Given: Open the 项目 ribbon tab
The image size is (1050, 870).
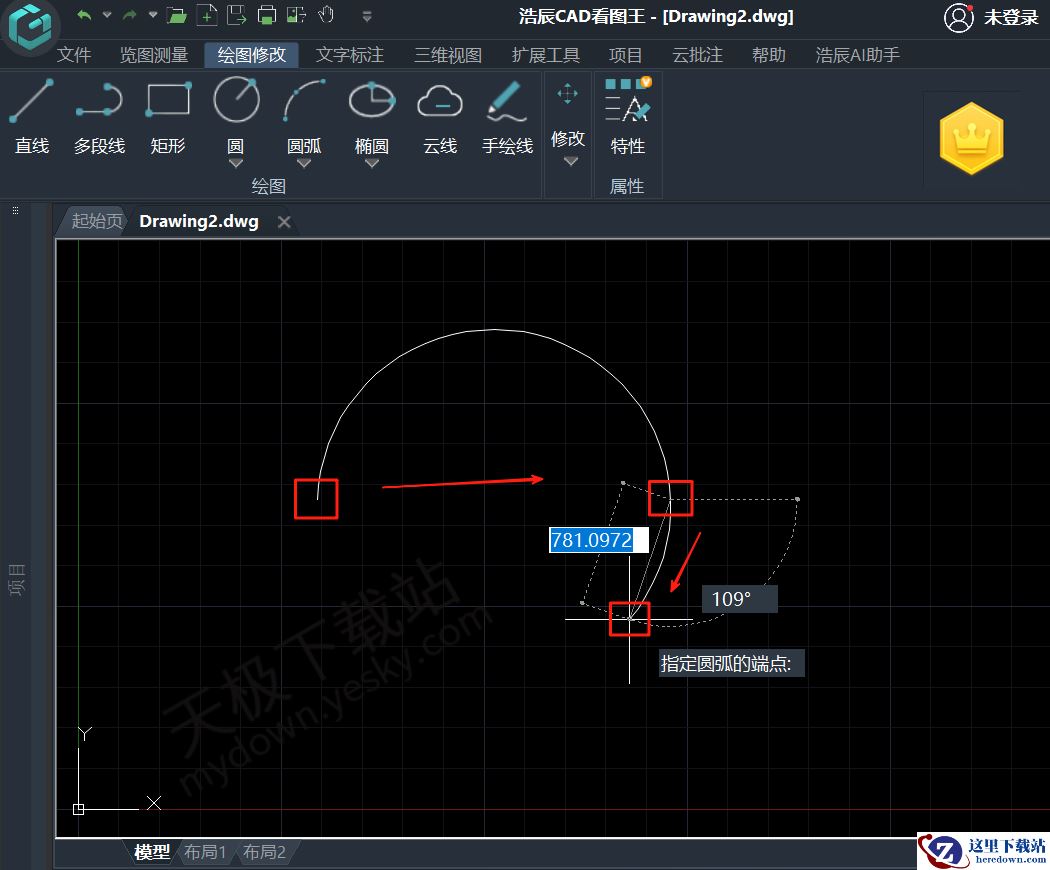Looking at the screenshot, I should [625, 55].
